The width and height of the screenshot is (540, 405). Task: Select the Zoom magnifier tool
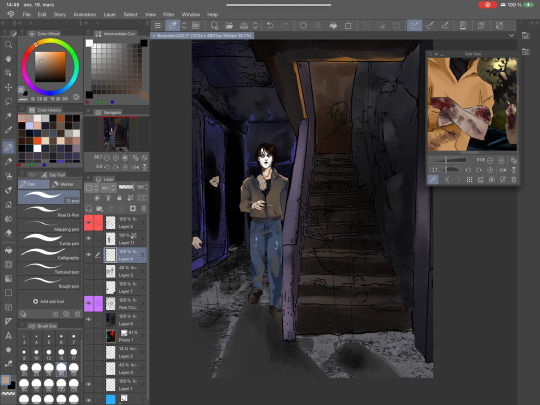(x=8, y=44)
